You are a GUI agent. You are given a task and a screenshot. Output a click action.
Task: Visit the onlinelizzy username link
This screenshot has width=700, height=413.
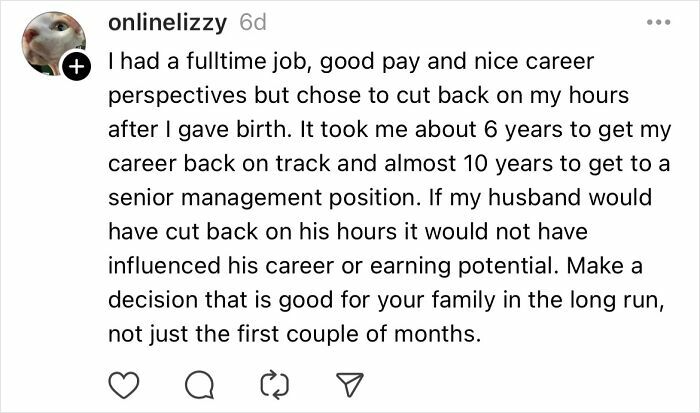coord(167,21)
